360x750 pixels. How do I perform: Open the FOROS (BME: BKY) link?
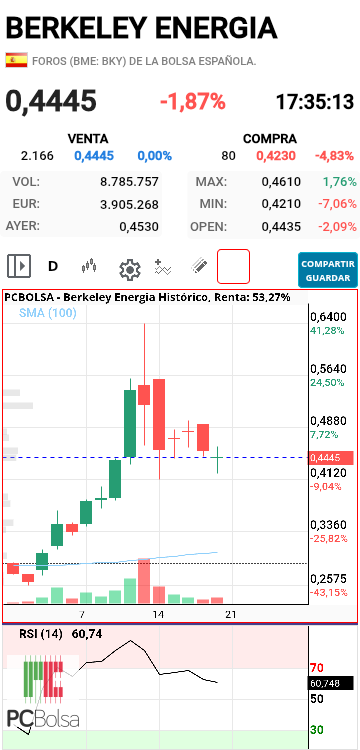click(144, 61)
